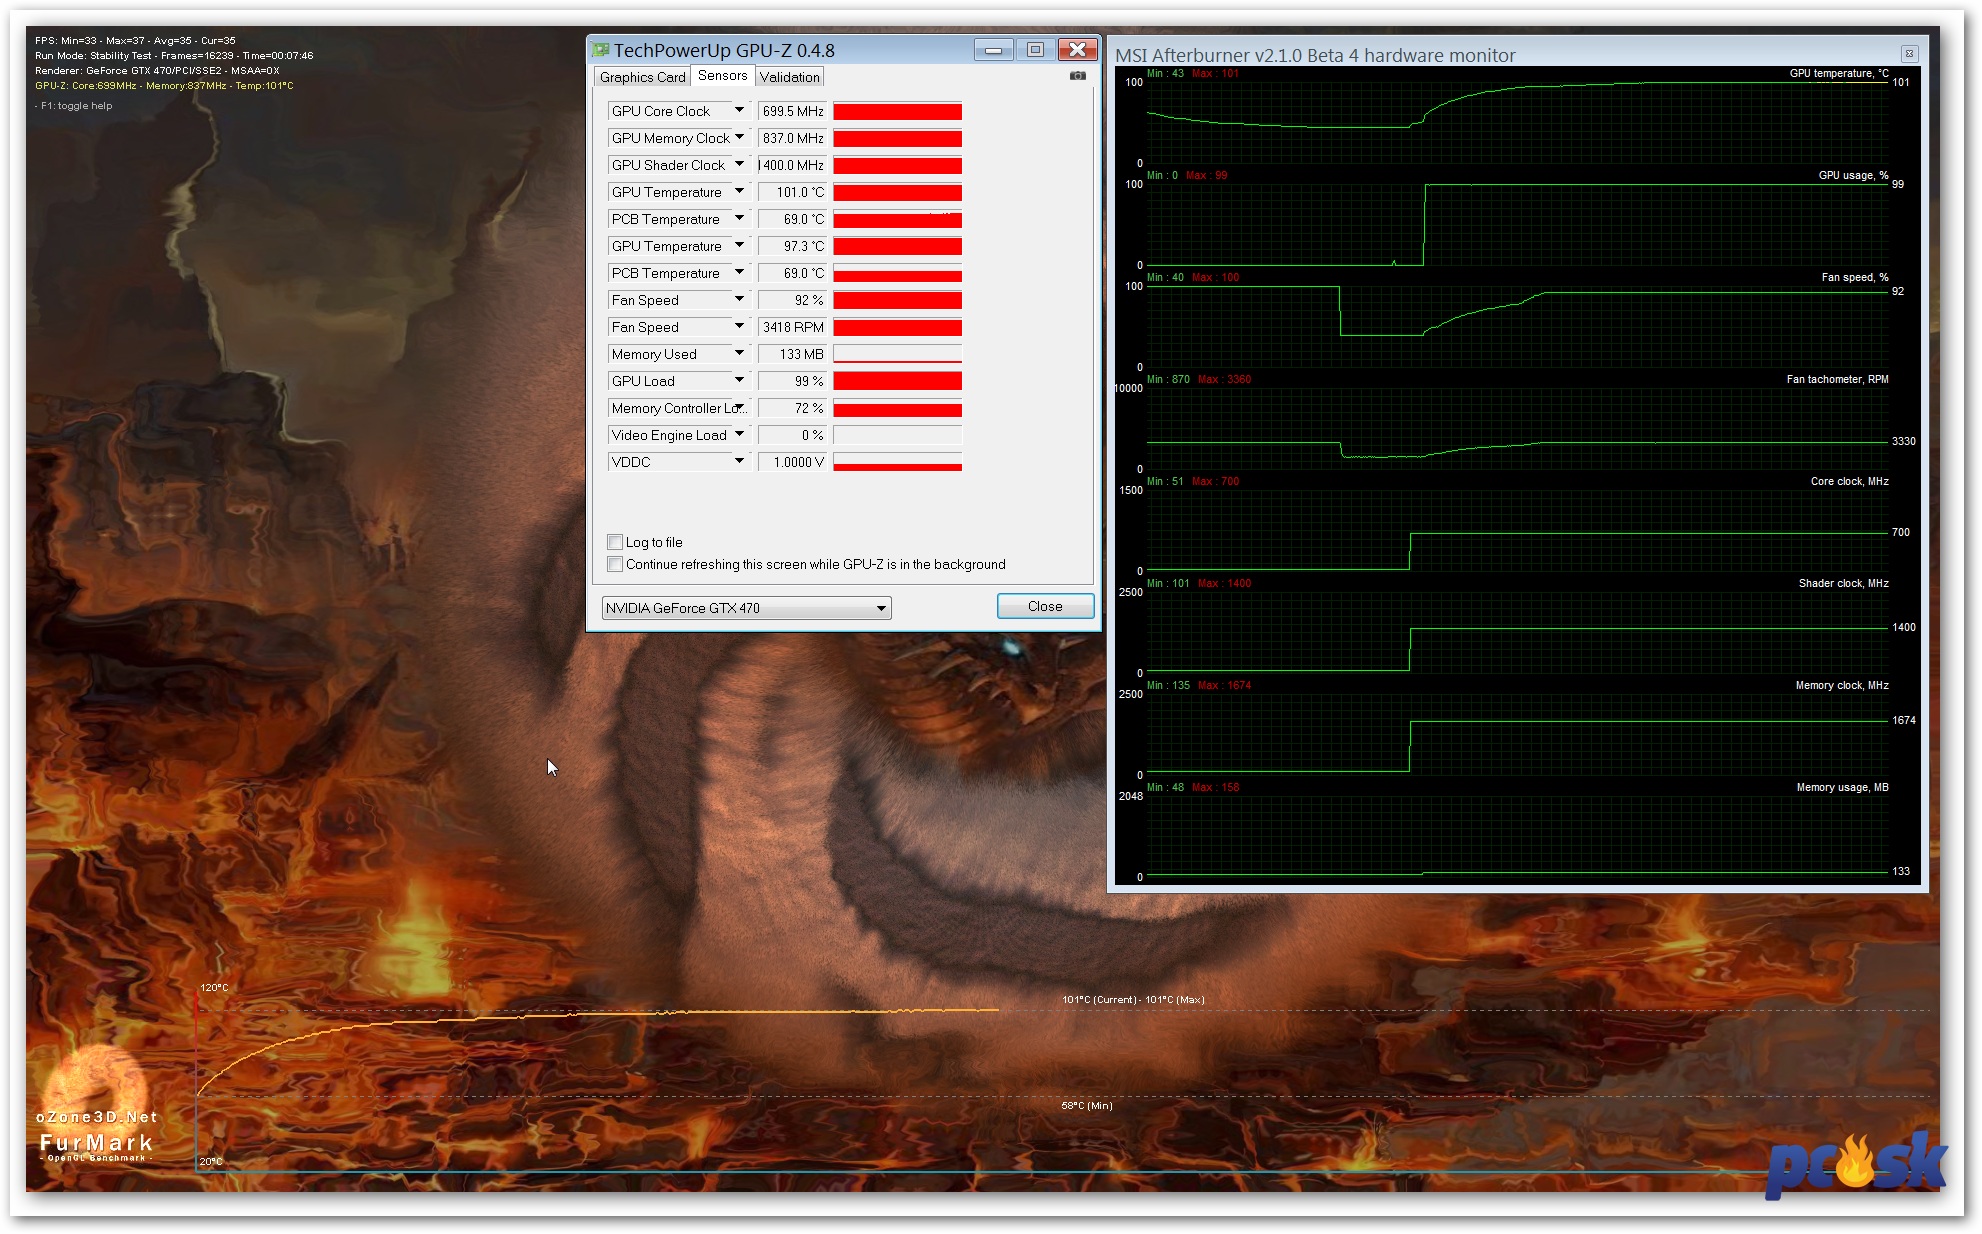Open the NVIDIA GeForce GTX 470 selector
Screen dimensions: 1982x1234
point(746,608)
